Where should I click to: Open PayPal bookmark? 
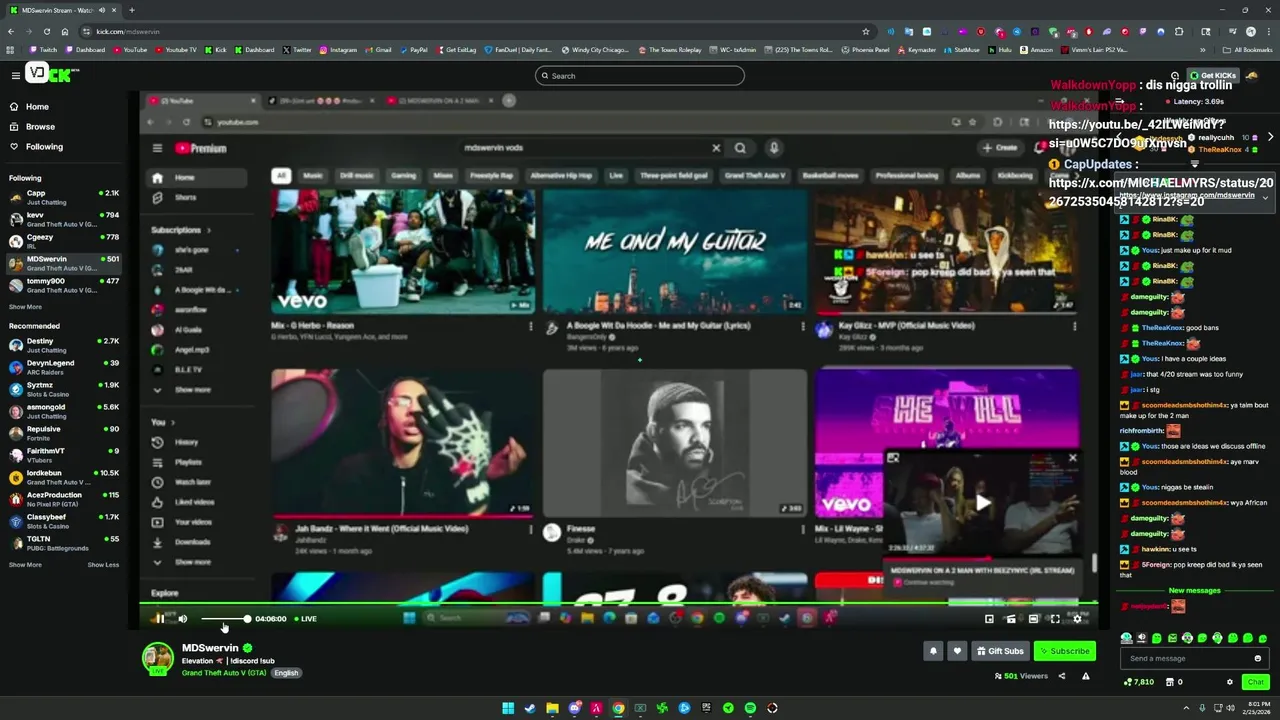(413, 50)
